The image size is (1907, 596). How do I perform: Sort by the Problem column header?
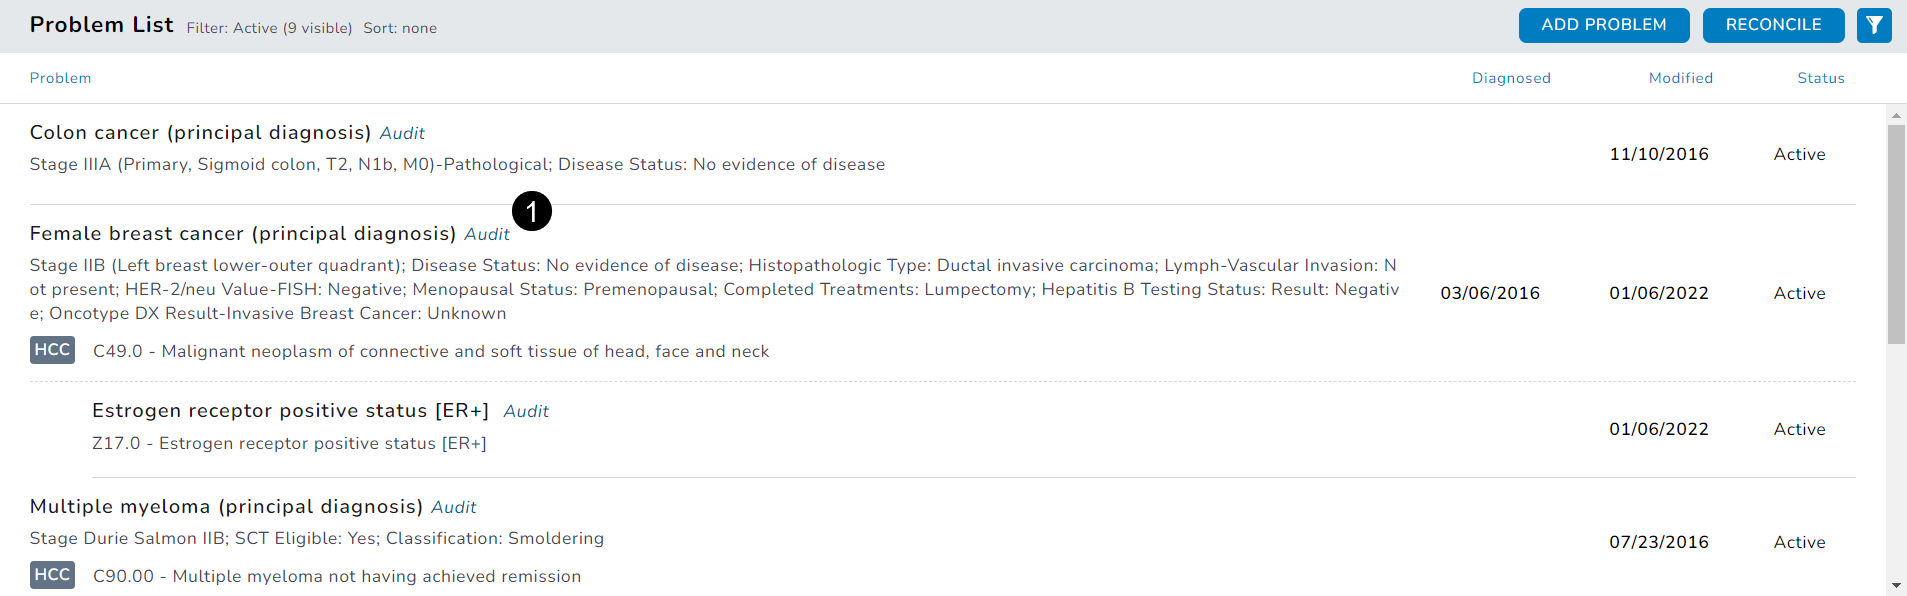pyautogui.click(x=60, y=78)
